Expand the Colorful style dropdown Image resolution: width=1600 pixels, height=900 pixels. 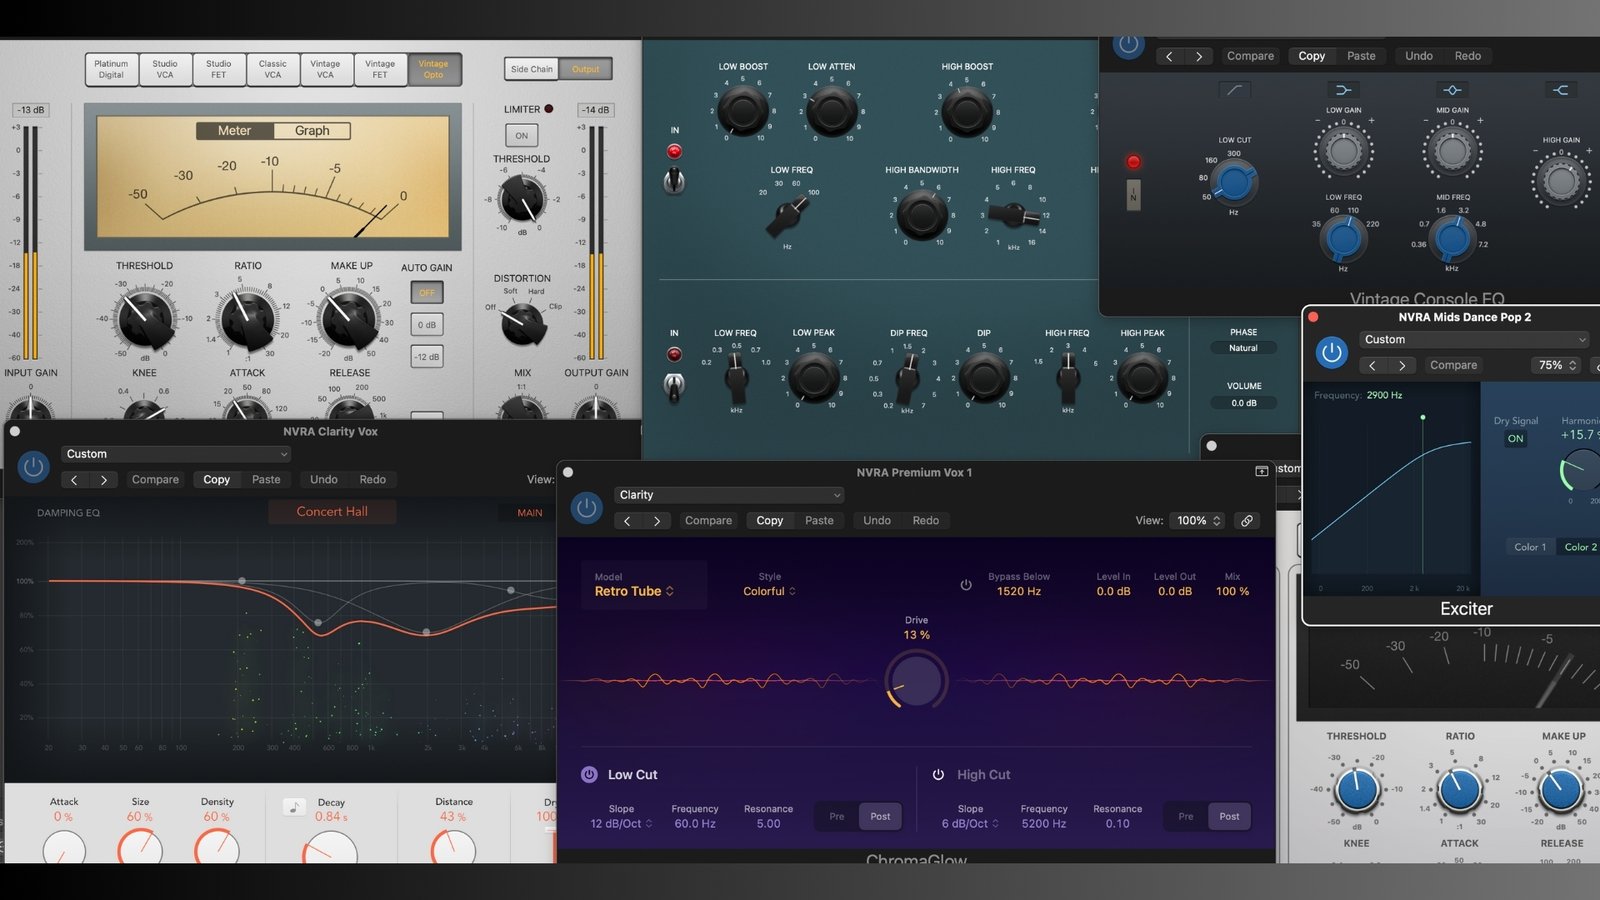(x=769, y=591)
